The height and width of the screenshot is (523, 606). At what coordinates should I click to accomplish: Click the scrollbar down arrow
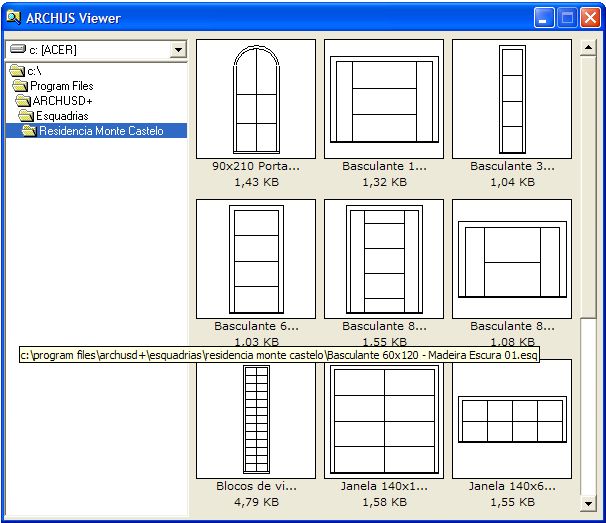588,503
